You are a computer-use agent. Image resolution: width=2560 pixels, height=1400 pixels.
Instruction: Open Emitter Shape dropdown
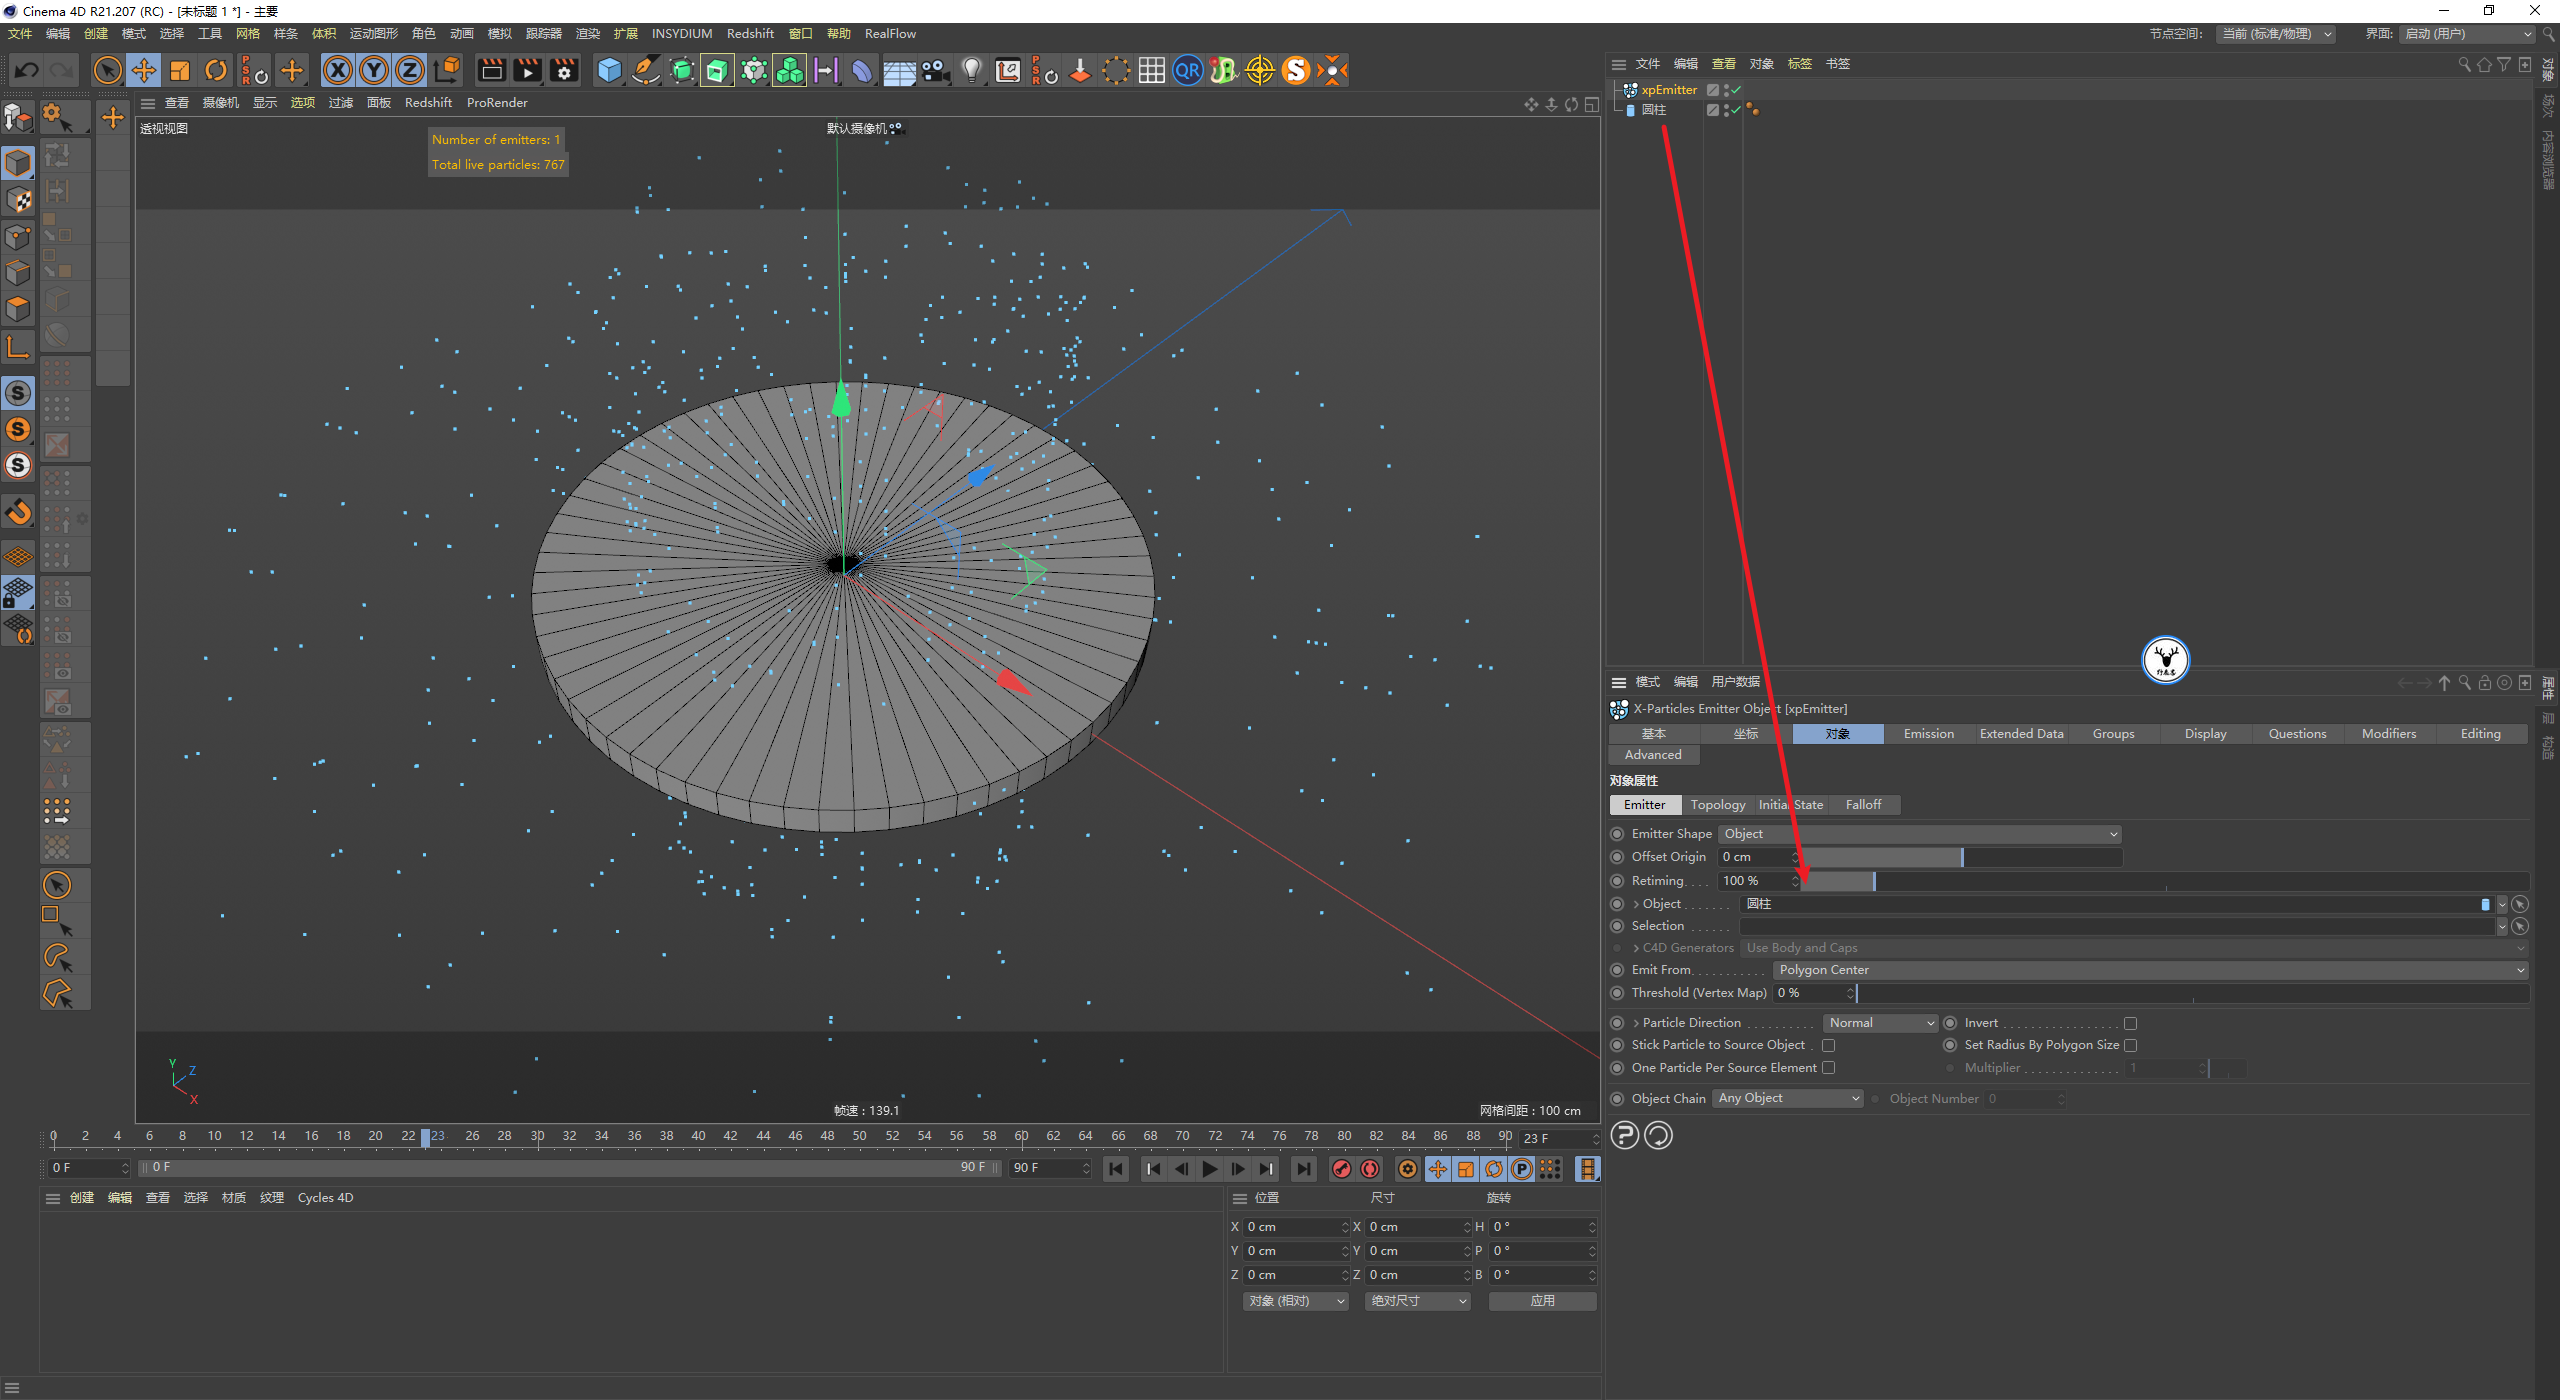pyautogui.click(x=1920, y=833)
